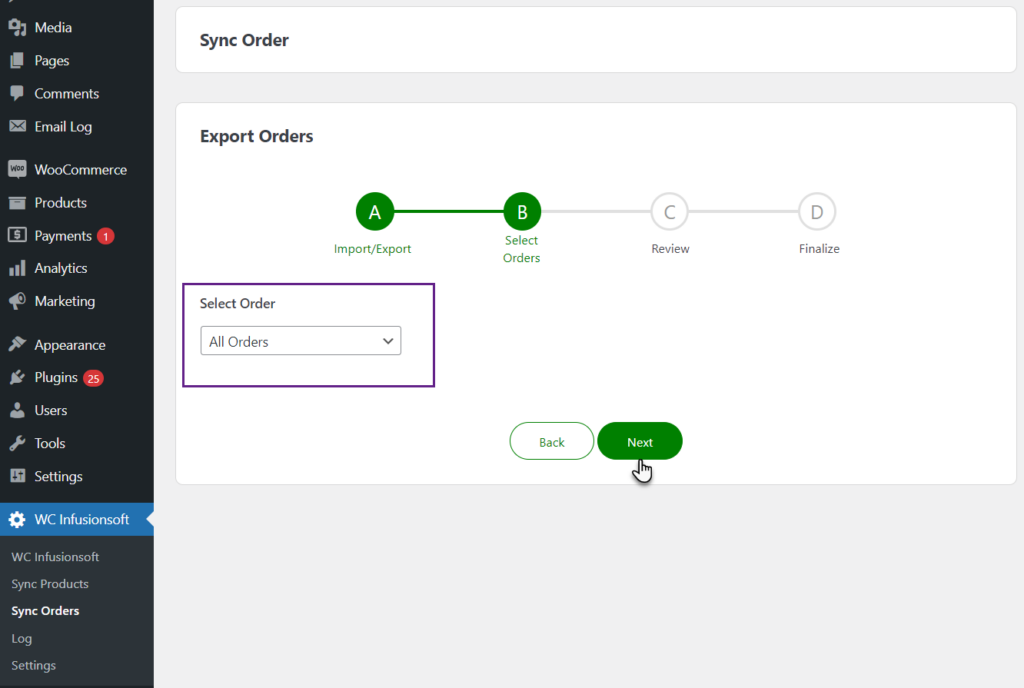Viewport: 1024px width, 688px height.
Task: Click the Email Log envelope icon
Action: [x=17, y=126]
